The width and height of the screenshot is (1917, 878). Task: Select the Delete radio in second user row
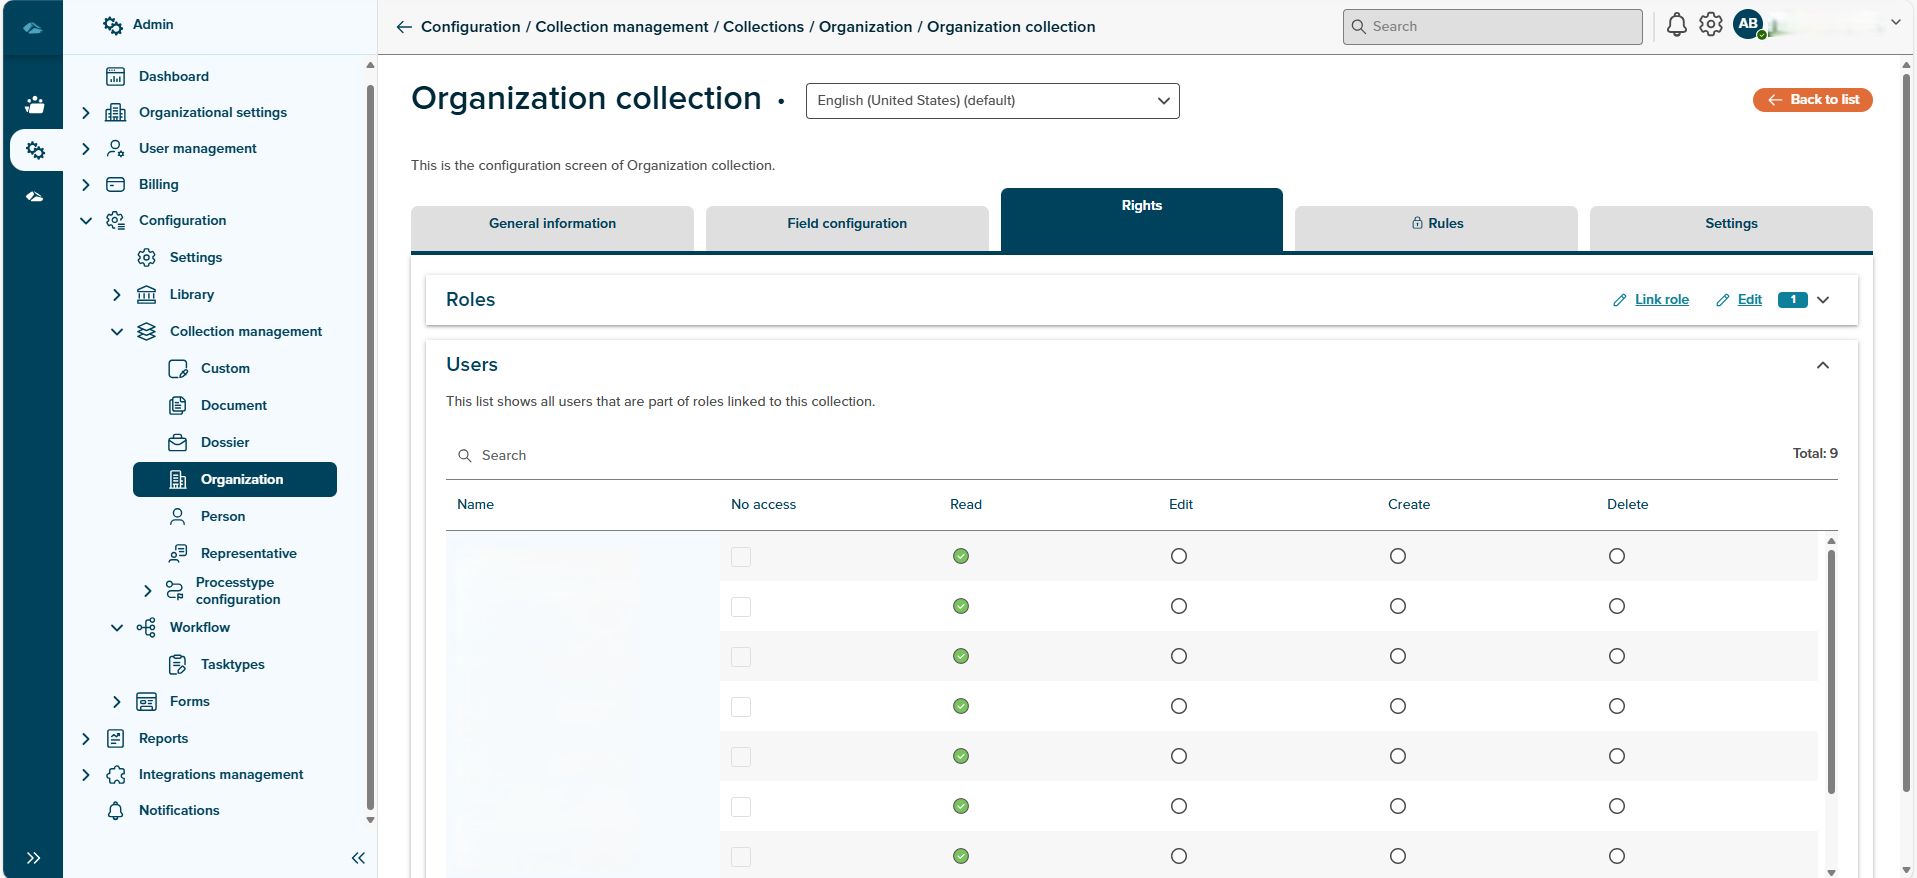pos(1616,606)
